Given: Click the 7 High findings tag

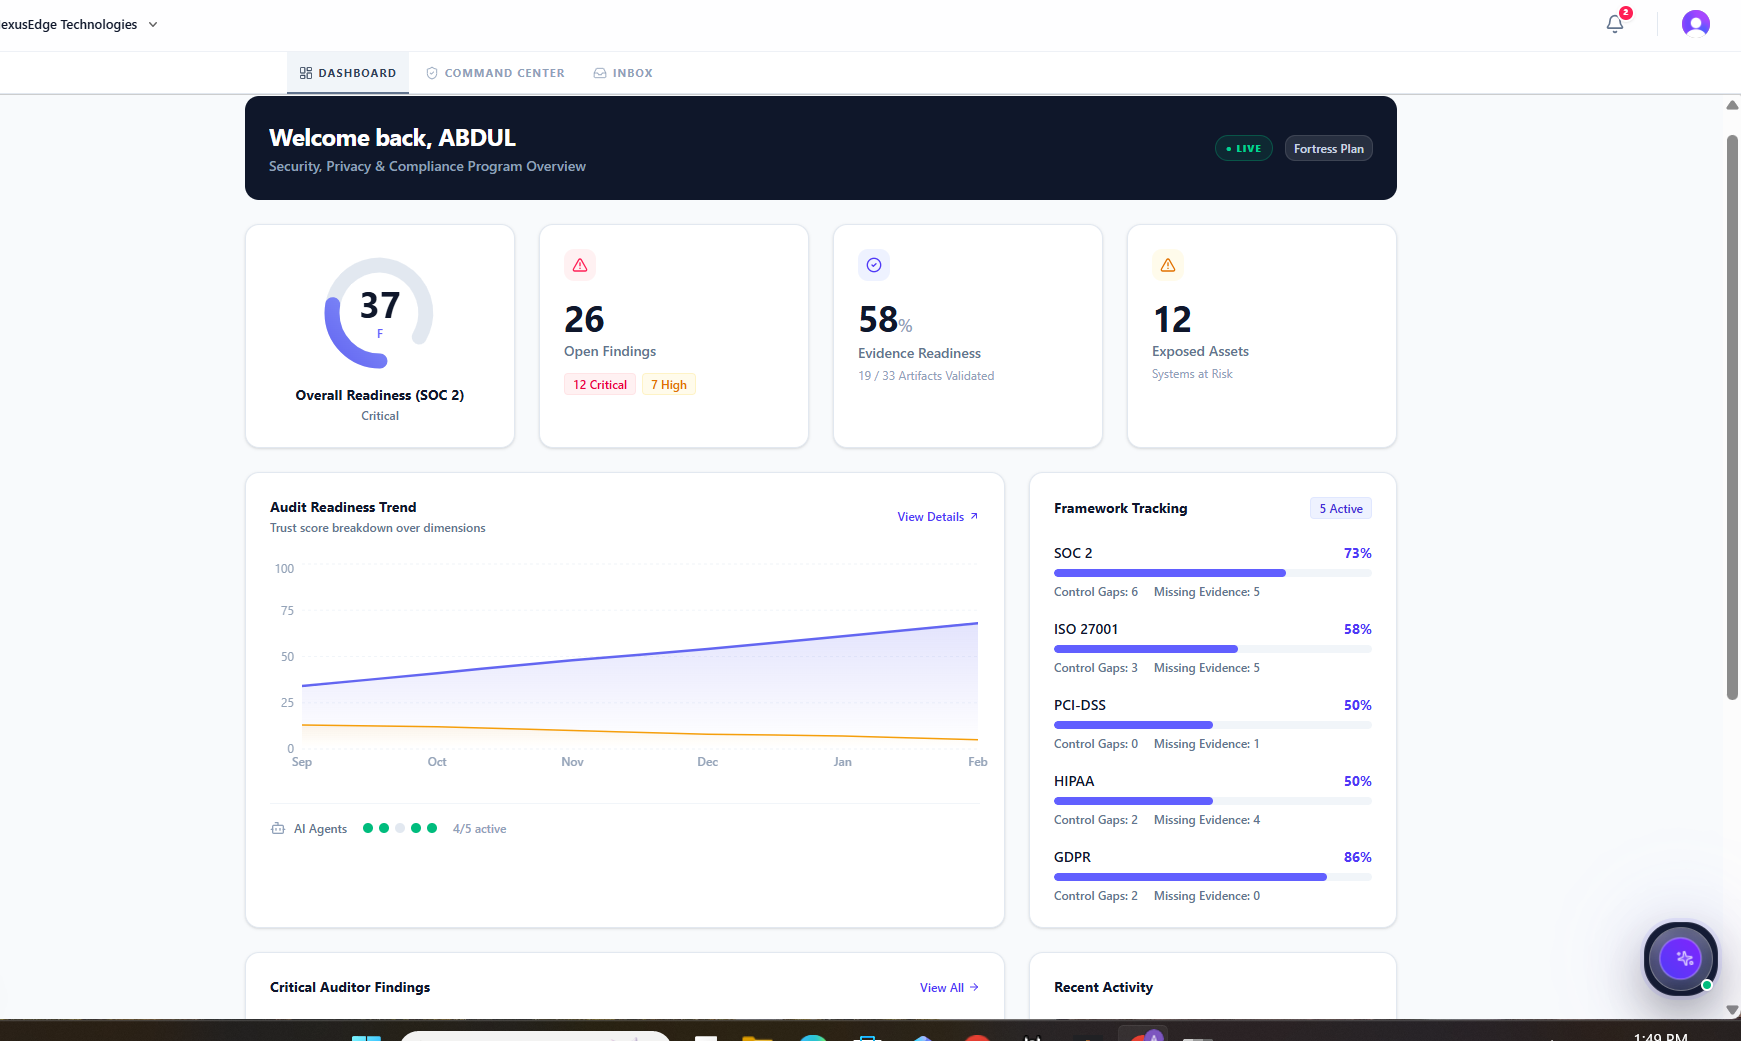Looking at the screenshot, I should tap(669, 385).
